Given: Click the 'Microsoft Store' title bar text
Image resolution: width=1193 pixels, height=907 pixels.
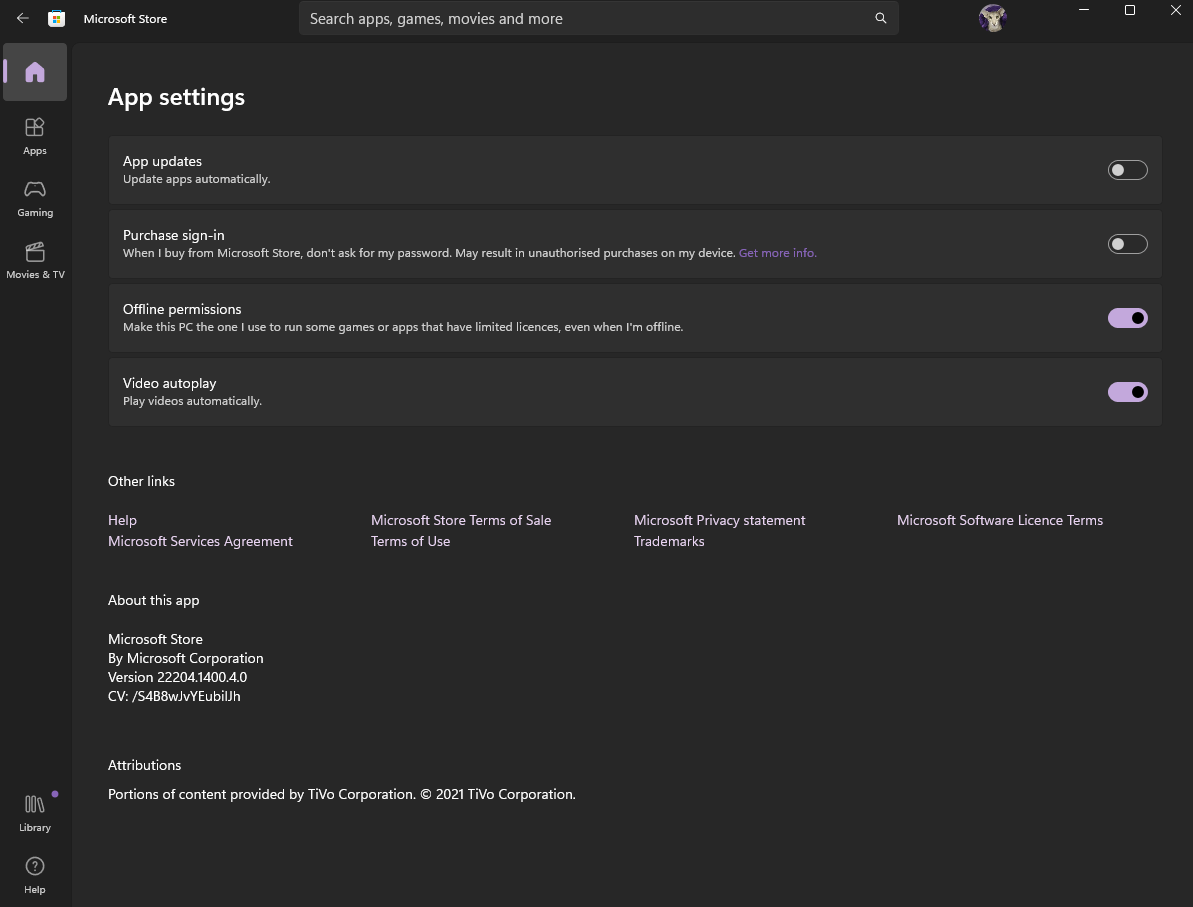Looking at the screenshot, I should tap(126, 19).
